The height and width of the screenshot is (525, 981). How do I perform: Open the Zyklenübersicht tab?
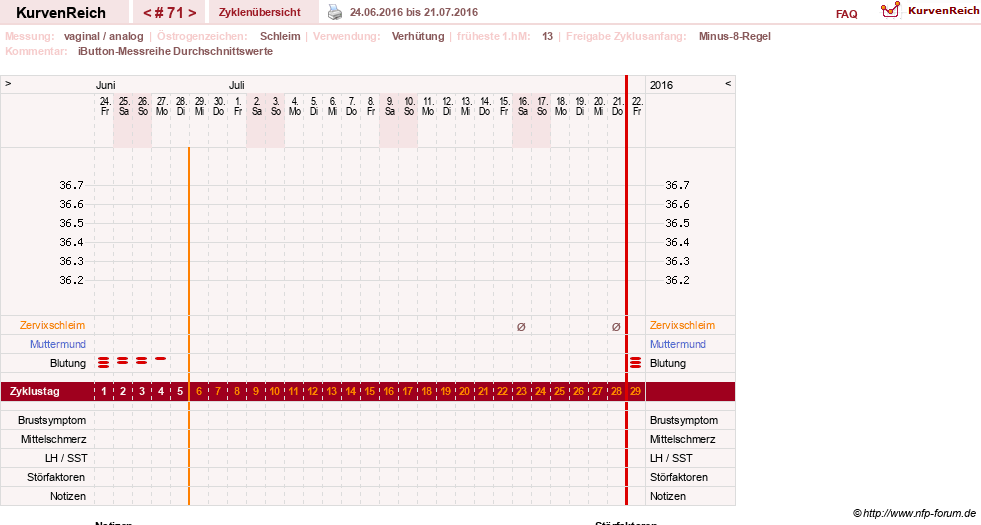coord(260,12)
